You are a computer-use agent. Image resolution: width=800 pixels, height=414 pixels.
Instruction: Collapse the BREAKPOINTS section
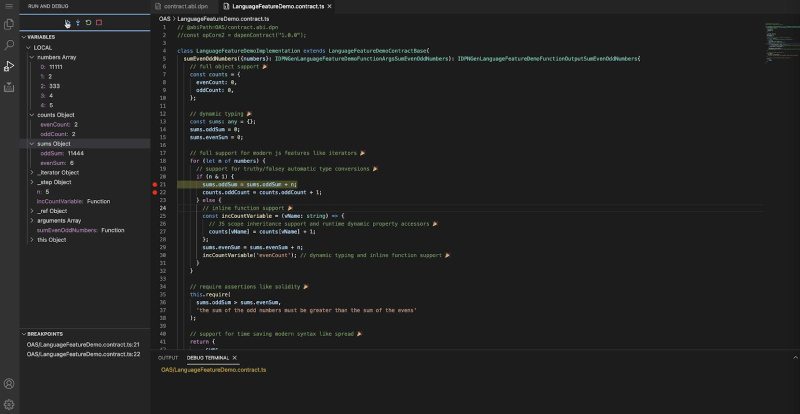tap(25, 333)
